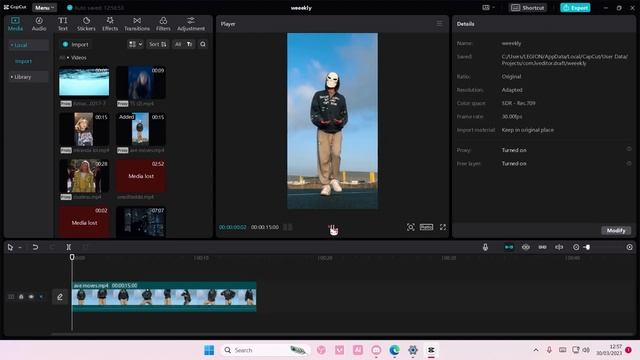This screenshot has height=360, width=640.
Task: Open the layout selector in title bar
Action: click(x=488, y=8)
